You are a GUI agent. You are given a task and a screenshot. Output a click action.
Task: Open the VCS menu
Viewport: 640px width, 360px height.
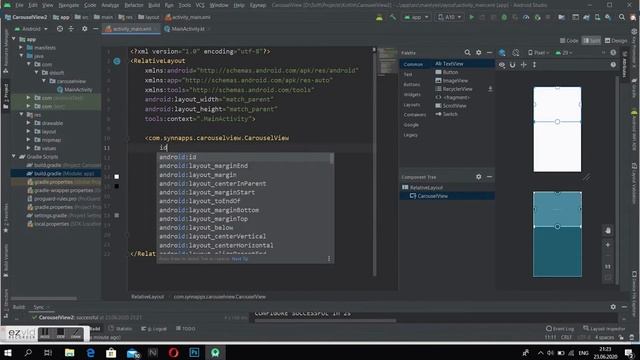pyautogui.click(x=200, y=5)
